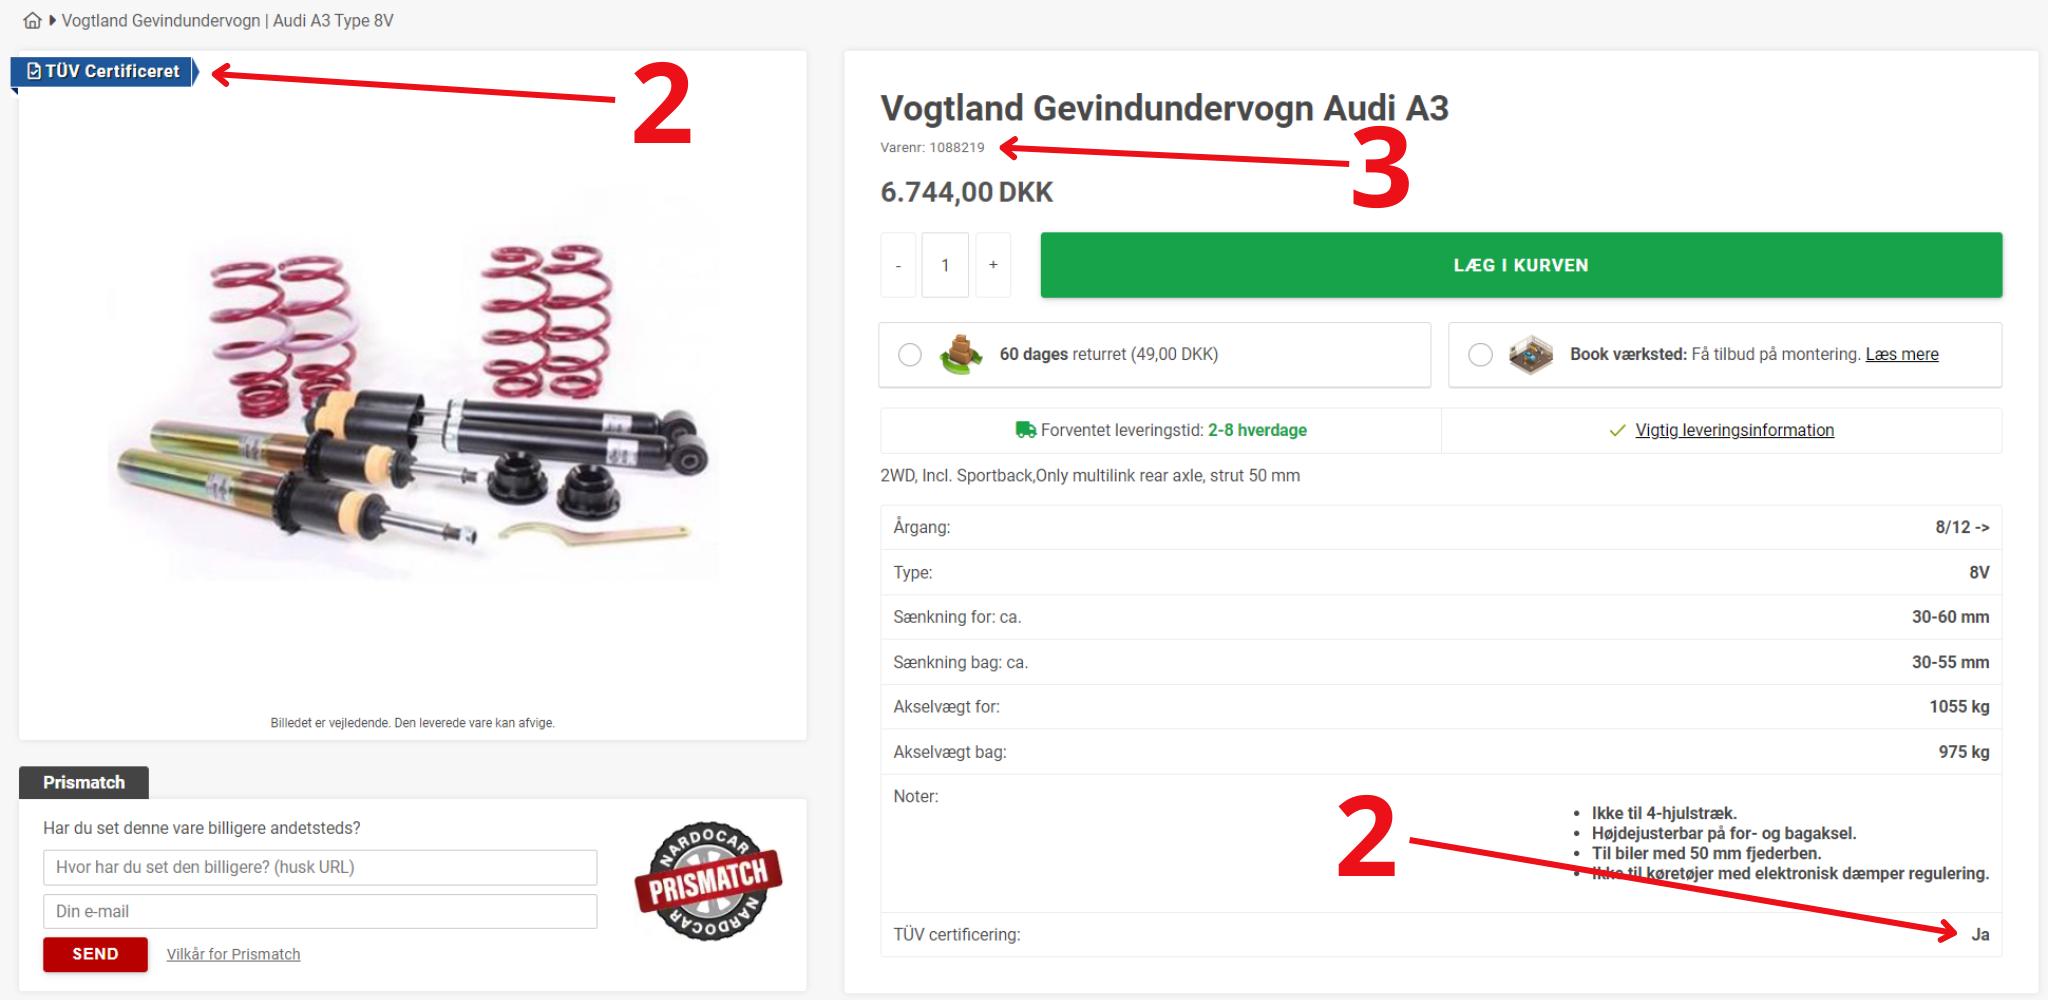
Task: Open Vilkår for Prismatch link
Action: point(233,954)
